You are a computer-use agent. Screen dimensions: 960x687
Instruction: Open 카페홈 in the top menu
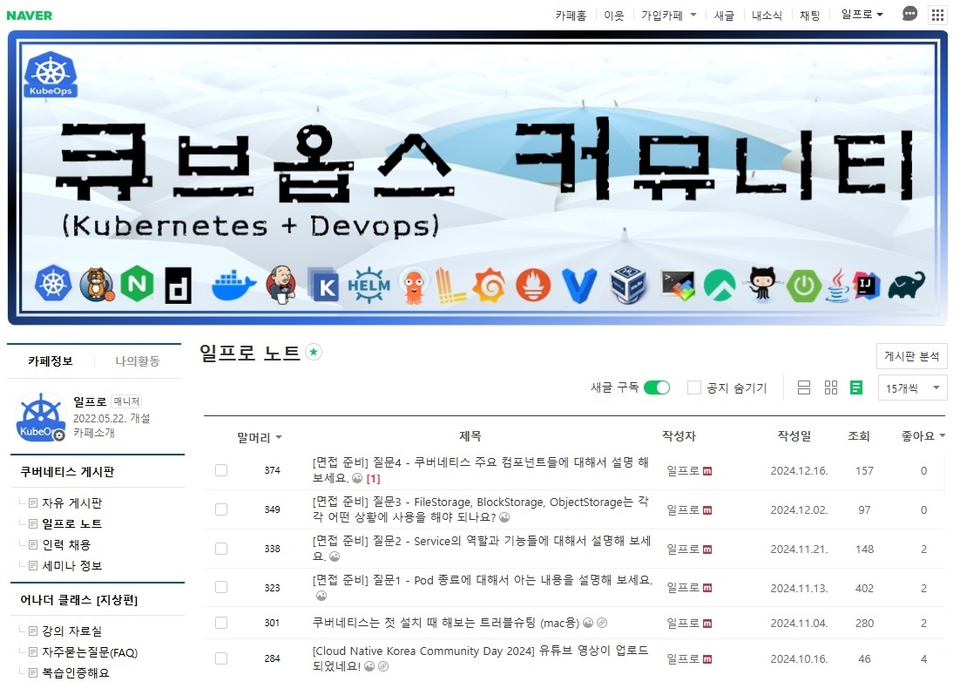pos(571,15)
